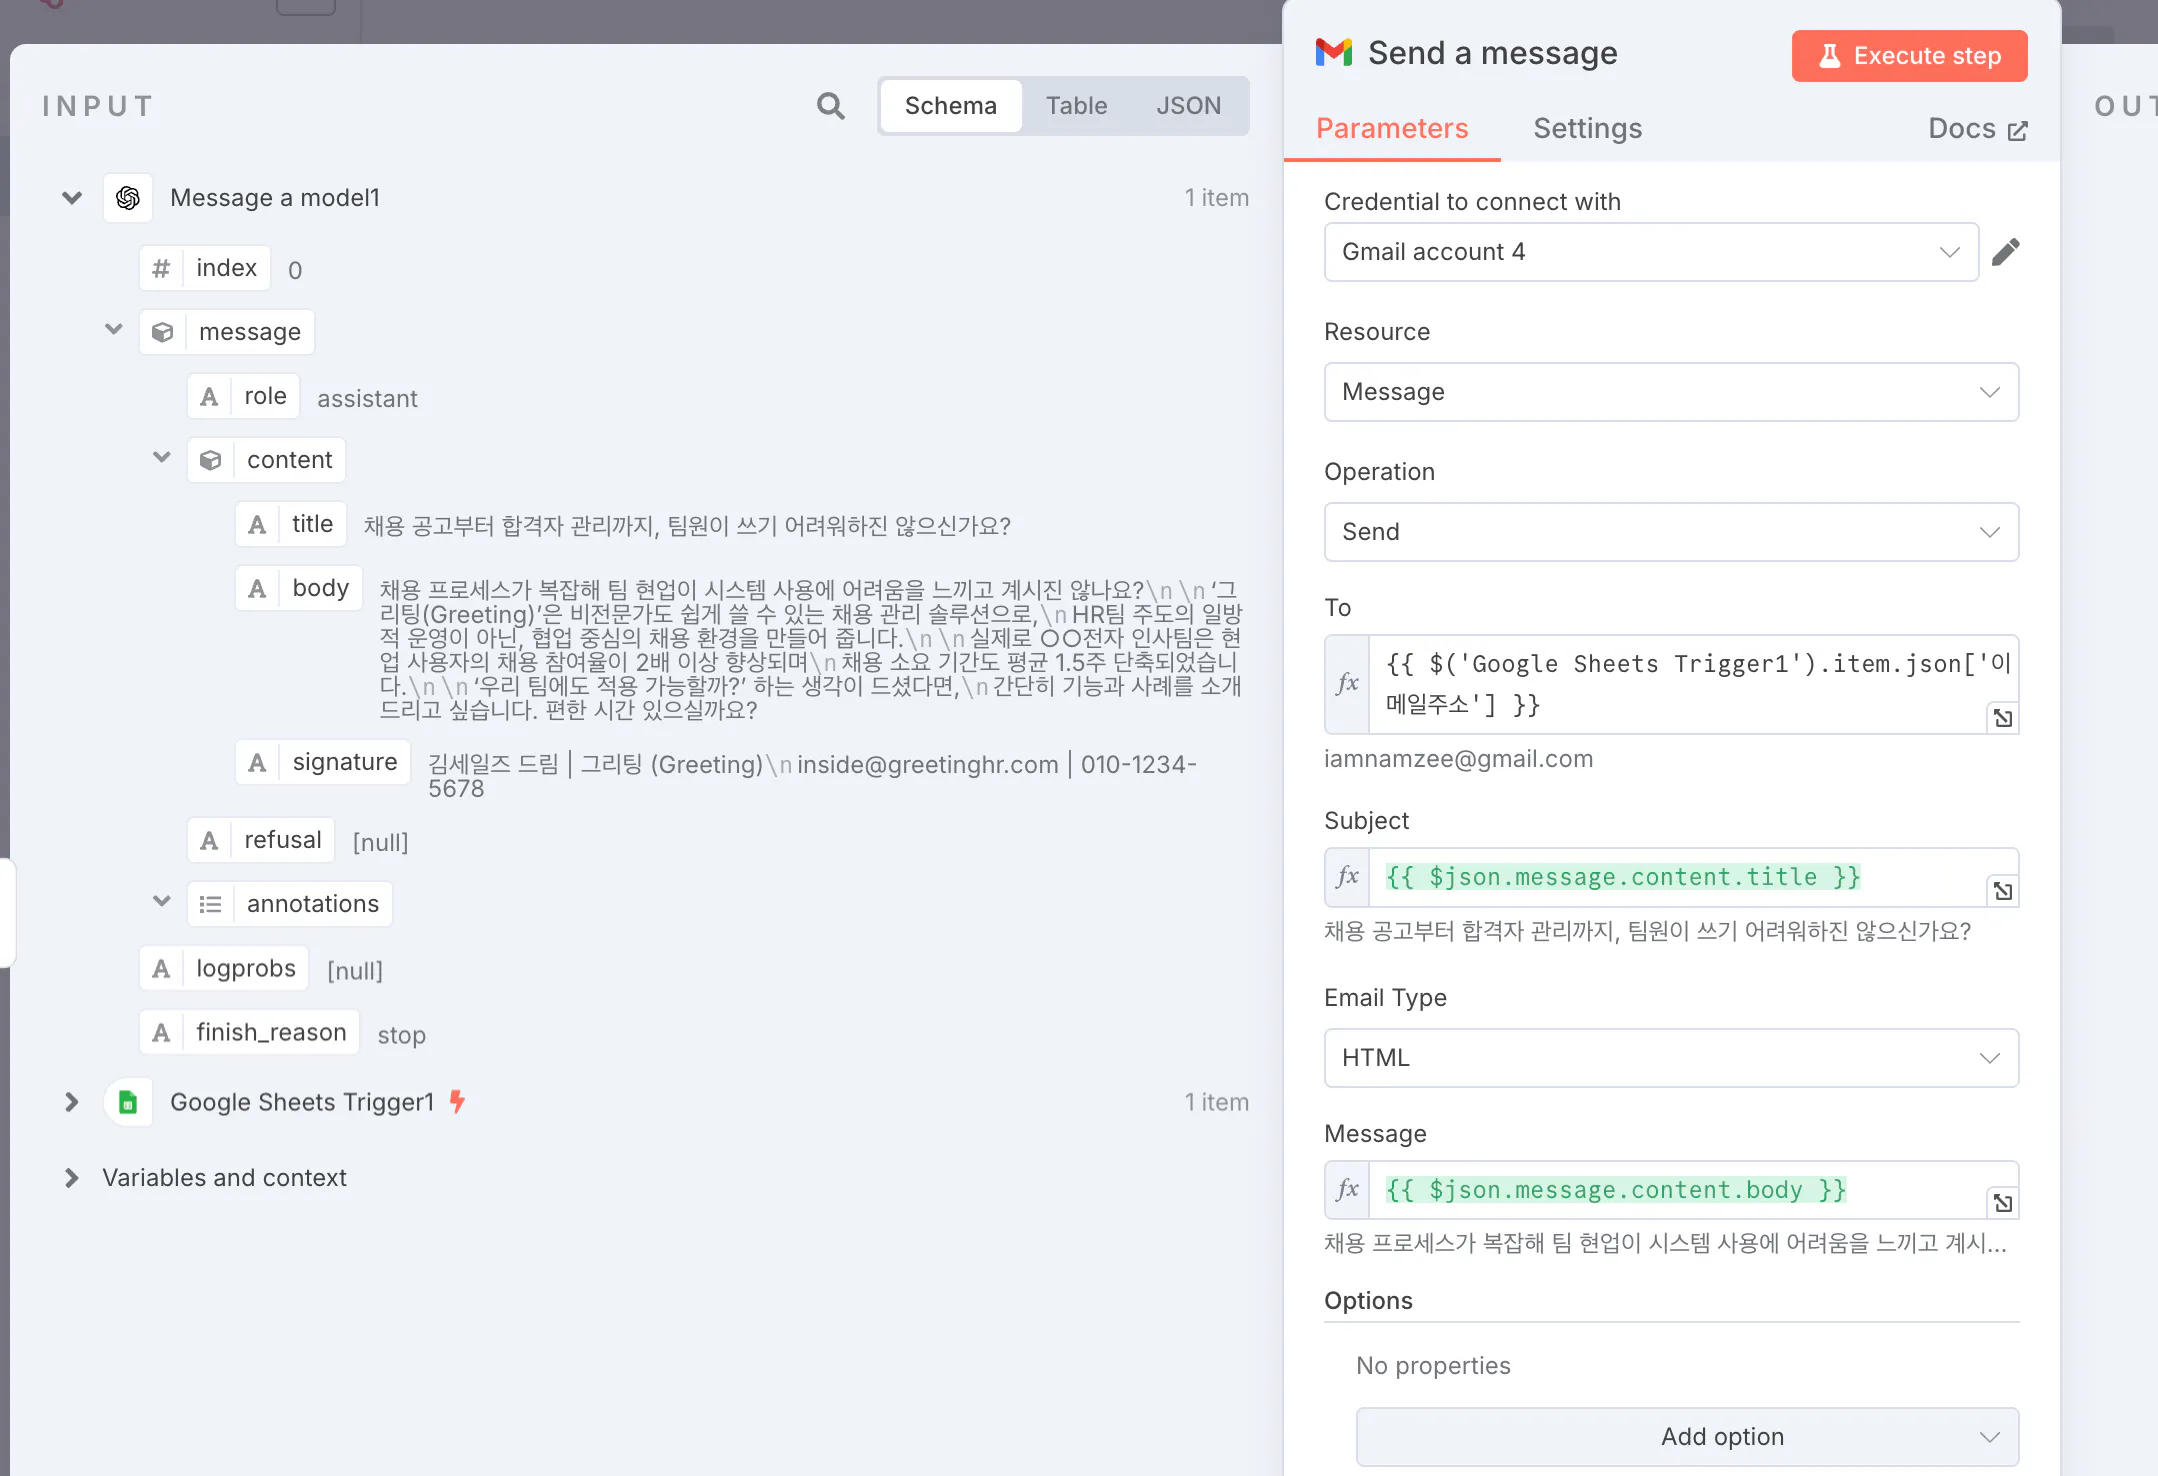
Task: Click the finish_reason field pill
Action: (x=249, y=1032)
